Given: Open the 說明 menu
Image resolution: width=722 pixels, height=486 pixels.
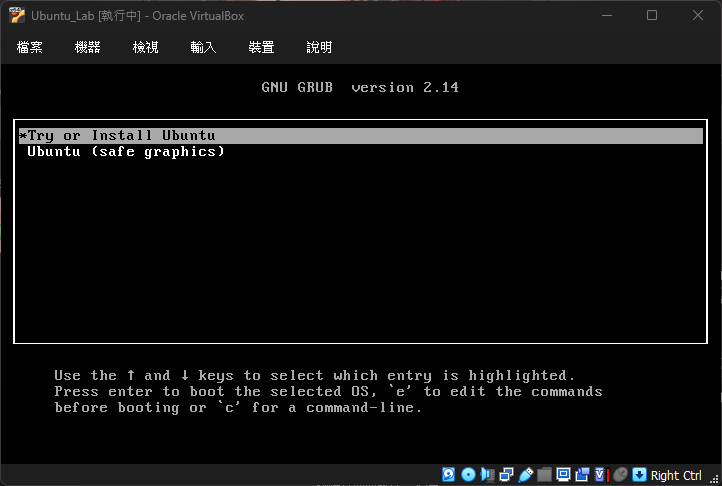Looking at the screenshot, I should pyautogui.click(x=319, y=47).
